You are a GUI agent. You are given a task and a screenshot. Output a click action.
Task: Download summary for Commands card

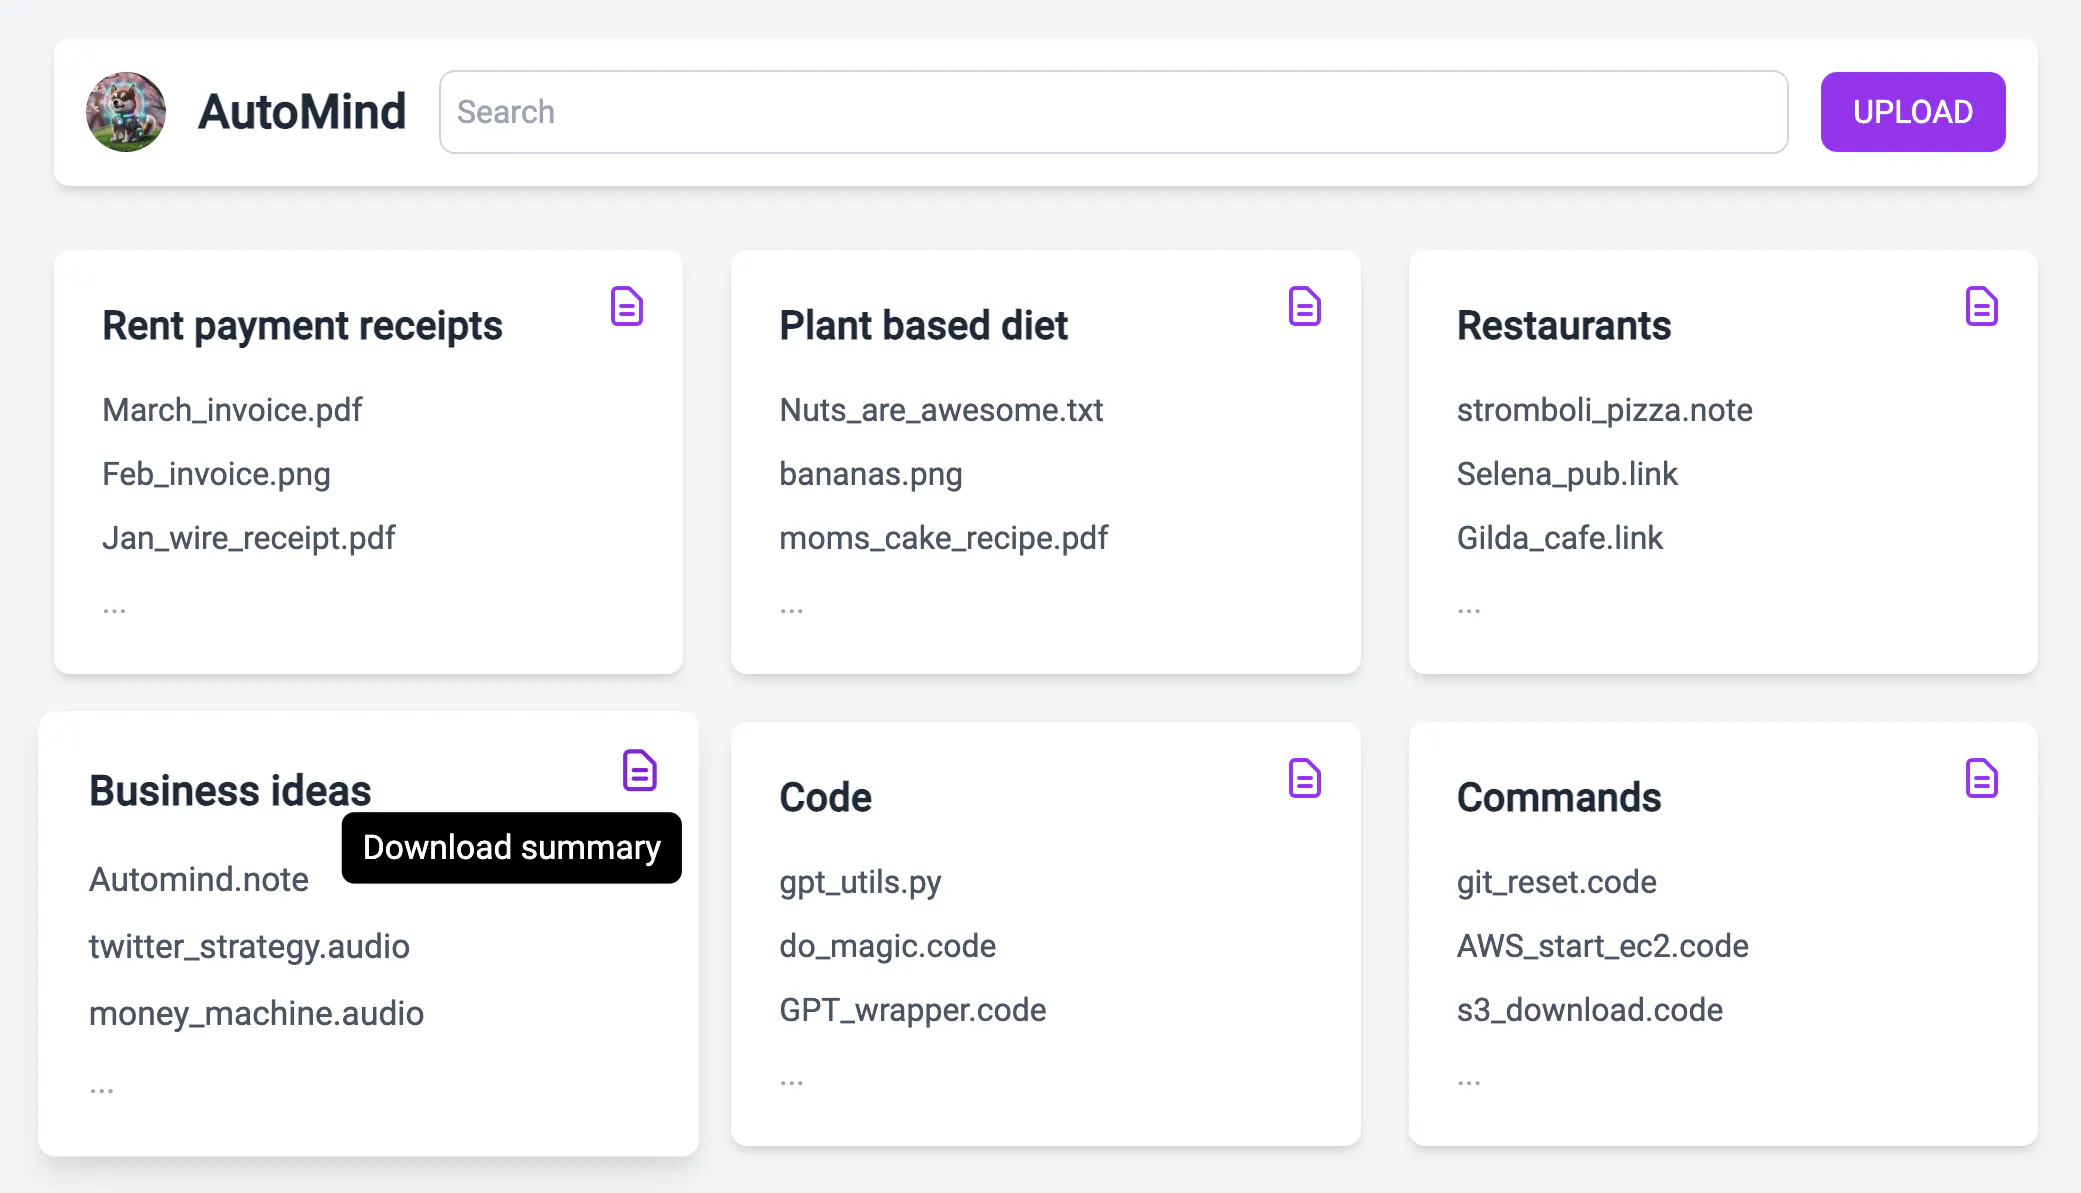(x=1982, y=778)
